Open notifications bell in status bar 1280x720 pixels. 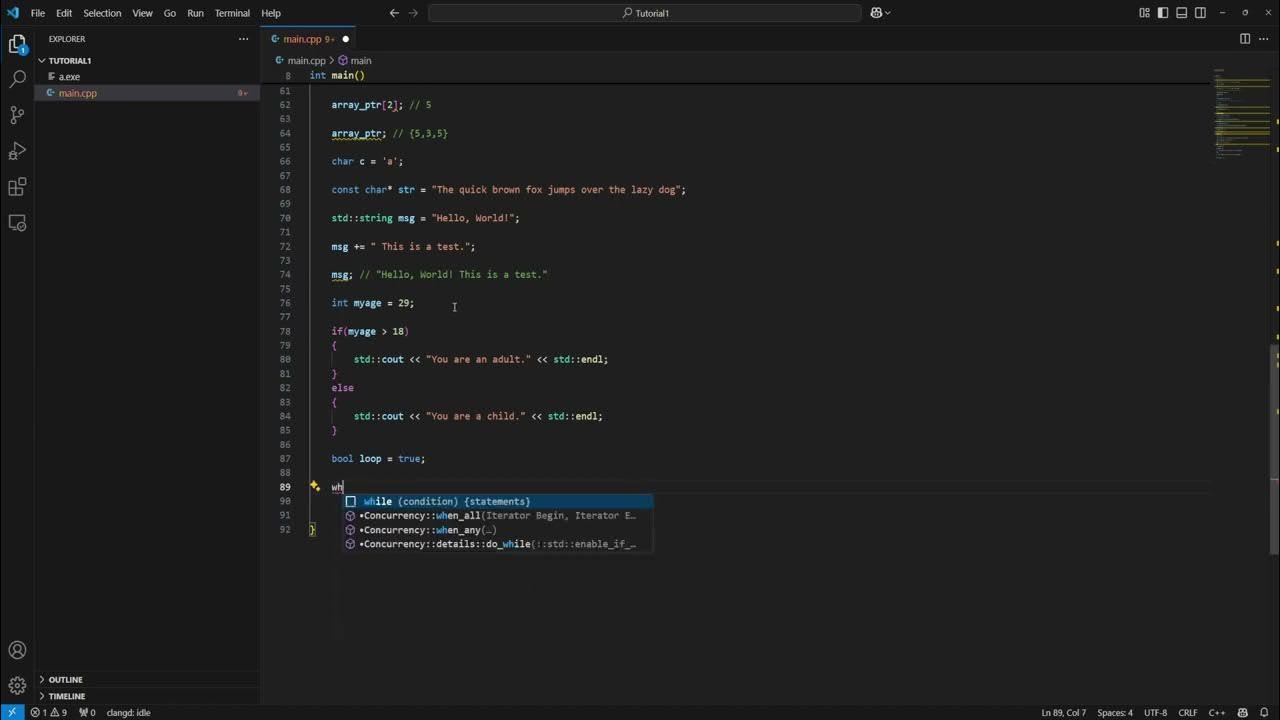(x=1264, y=712)
